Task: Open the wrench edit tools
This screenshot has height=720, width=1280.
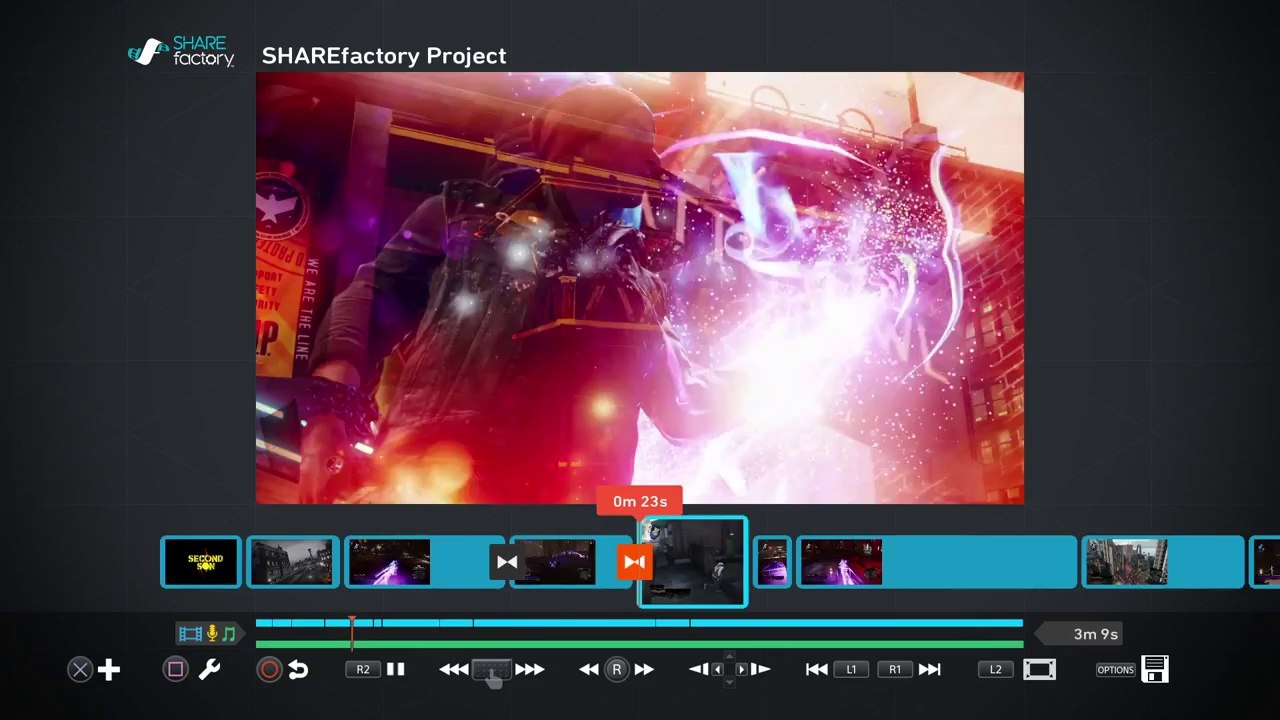Action: [x=209, y=670]
